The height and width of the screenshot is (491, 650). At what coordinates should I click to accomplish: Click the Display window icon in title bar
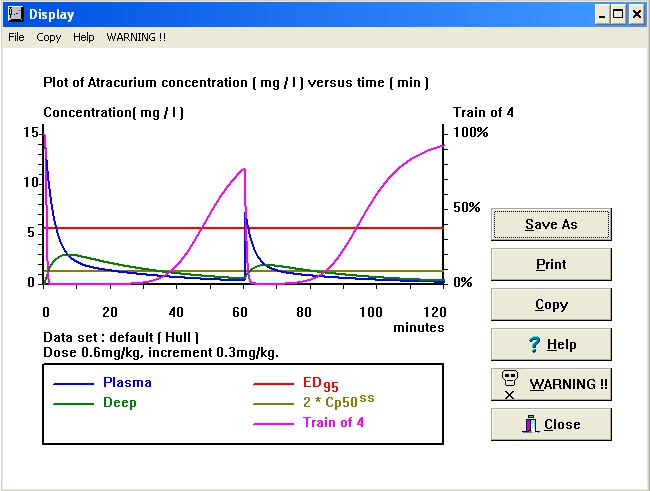(x=15, y=14)
